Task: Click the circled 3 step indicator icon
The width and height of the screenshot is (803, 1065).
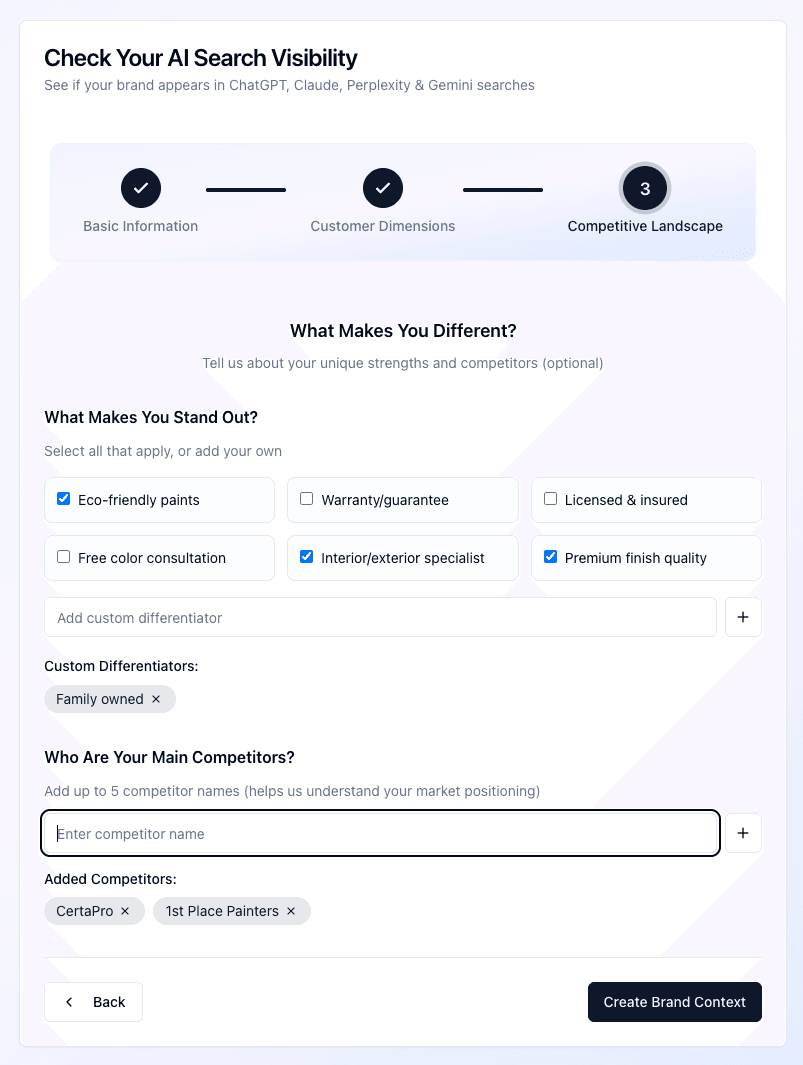Action: (645, 188)
